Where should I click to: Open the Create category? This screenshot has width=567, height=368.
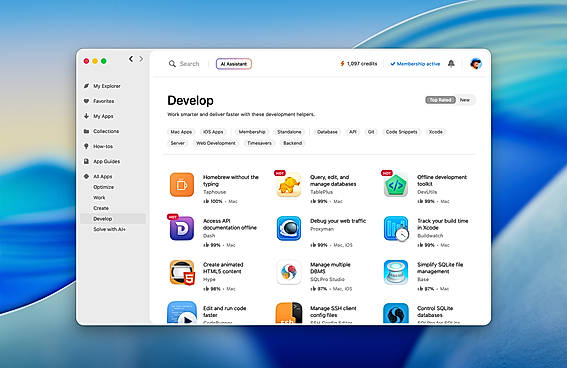tap(101, 208)
